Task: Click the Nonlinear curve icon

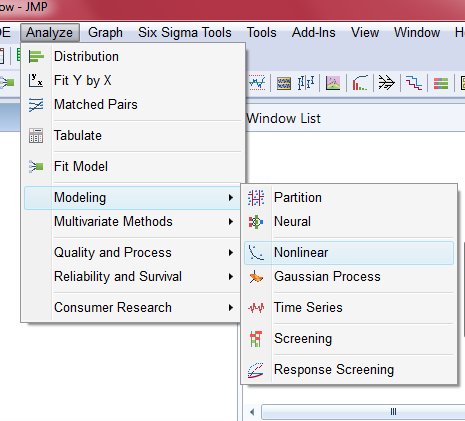Action: [x=256, y=253]
